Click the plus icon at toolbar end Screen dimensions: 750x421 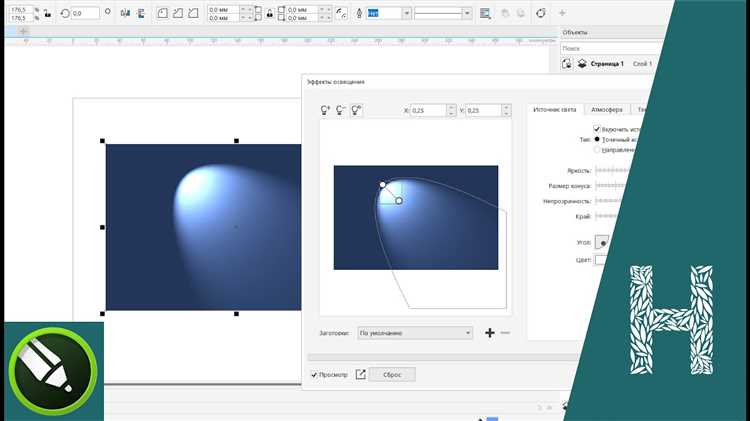coord(562,13)
